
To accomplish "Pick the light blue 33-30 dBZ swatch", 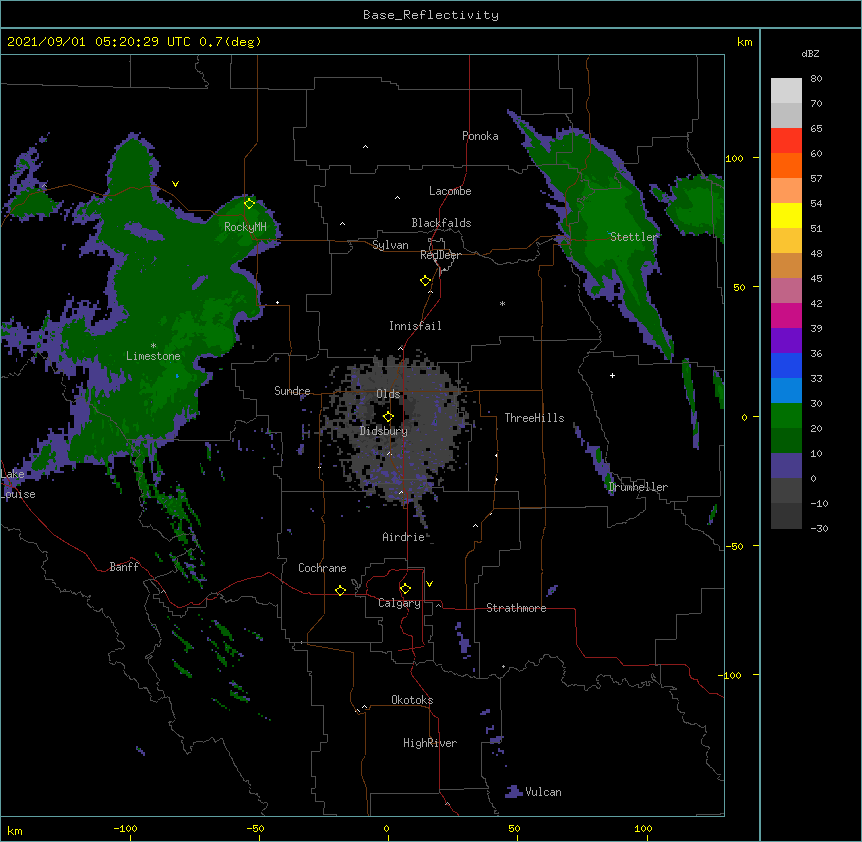I will point(786,391).
